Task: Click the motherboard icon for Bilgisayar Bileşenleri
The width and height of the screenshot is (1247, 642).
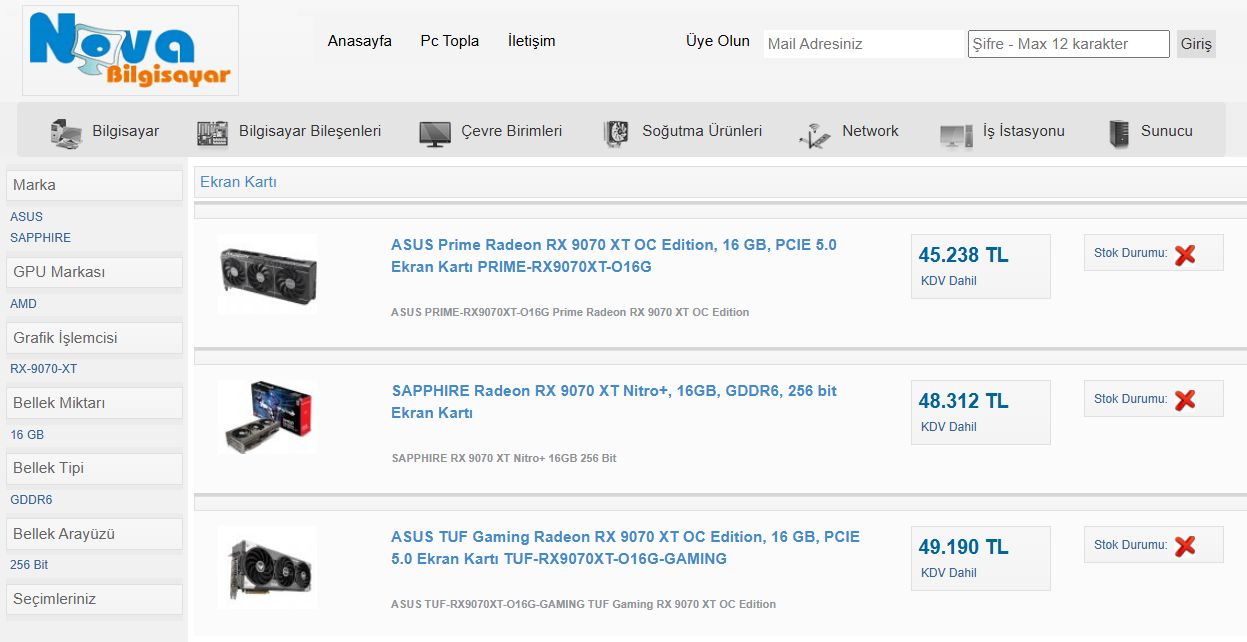Action: pyautogui.click(x=212, y=132)
